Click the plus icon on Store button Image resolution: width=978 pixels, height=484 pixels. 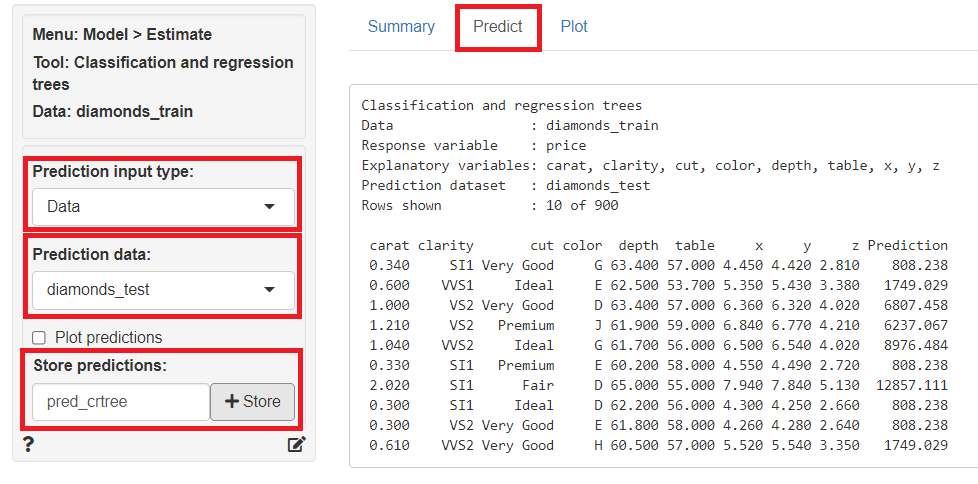coord(232,401)
